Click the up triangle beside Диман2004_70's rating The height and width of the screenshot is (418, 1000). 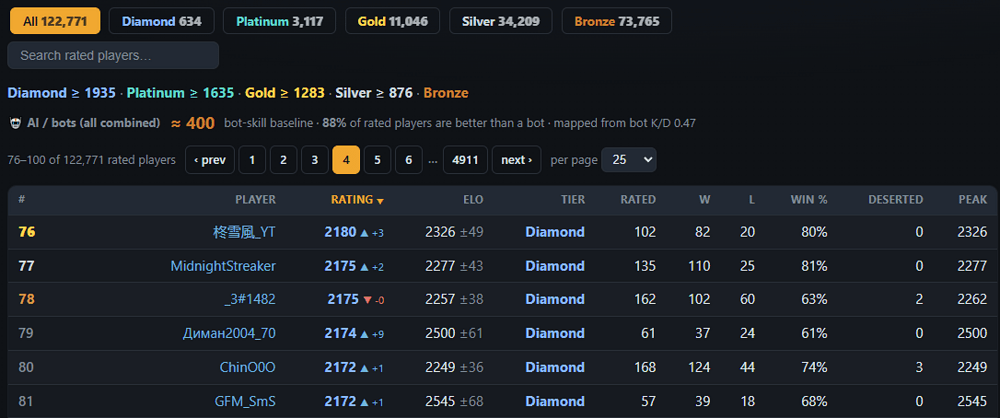(364, 334)
